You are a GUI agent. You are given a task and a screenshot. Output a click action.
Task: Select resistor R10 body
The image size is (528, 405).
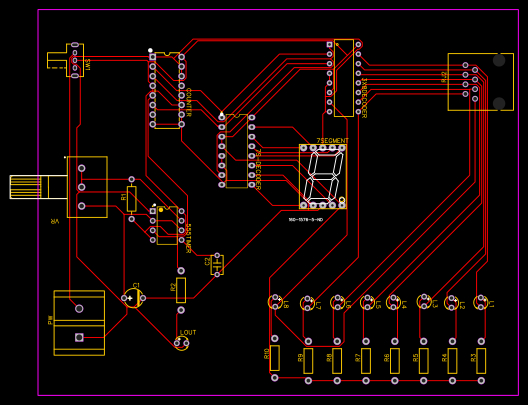pos(275,358)
